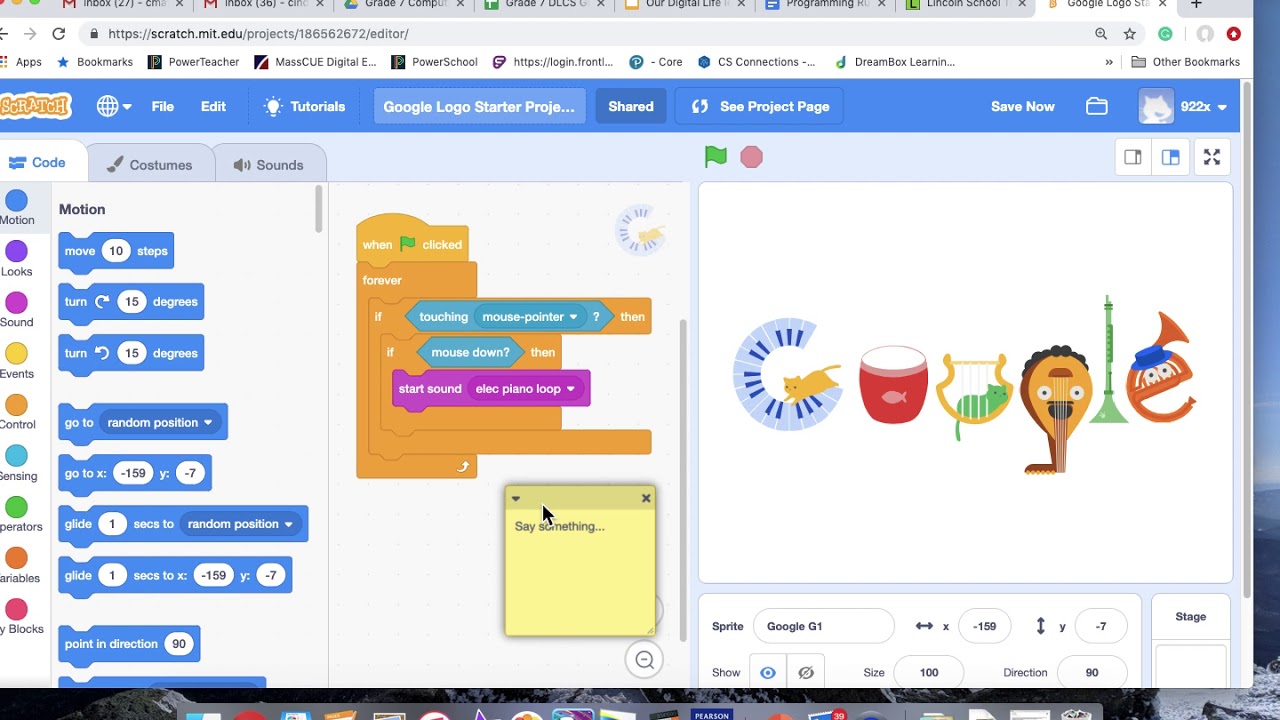Open the File menu
Image resolution: width=1280 pixels, height=720 pixels.
[x=162, y=106]
